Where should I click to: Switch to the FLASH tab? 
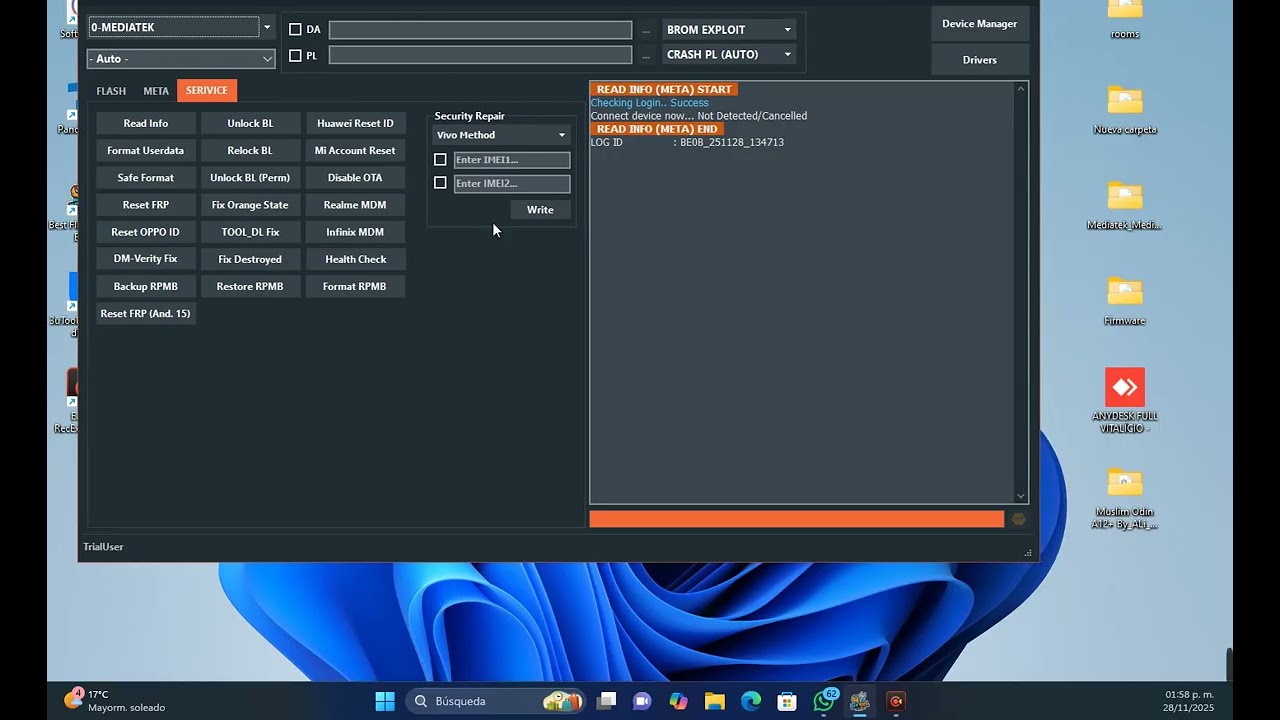pyautogui.click(x=111, y=91)
